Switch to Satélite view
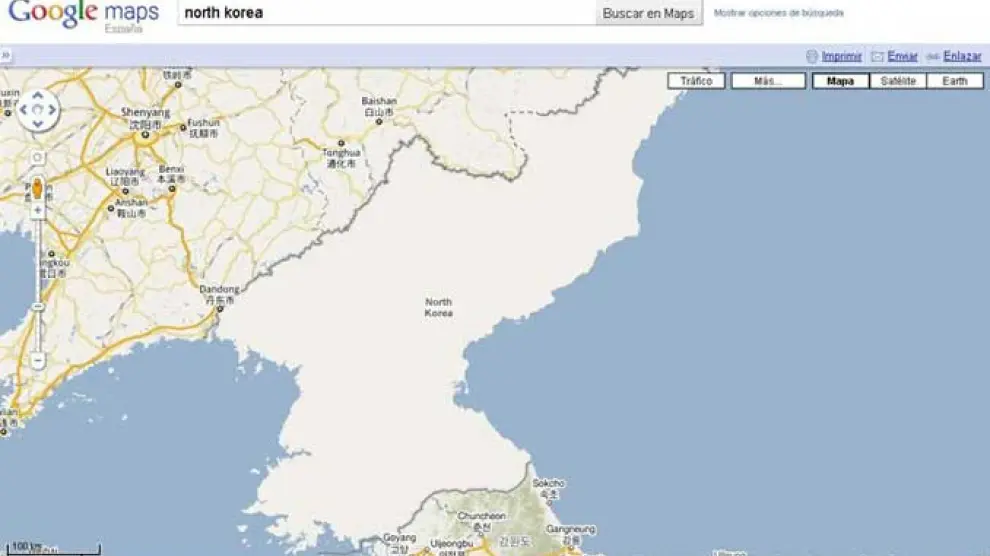Image resolution: width=990 pixels, height=556 pixels. pyautogui.click(x=897, y=81)
